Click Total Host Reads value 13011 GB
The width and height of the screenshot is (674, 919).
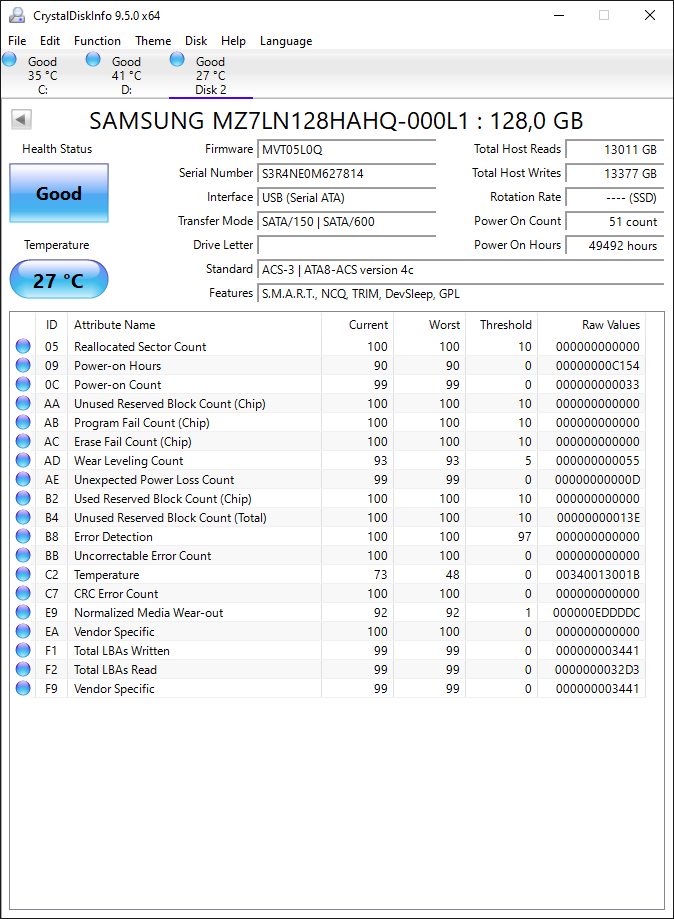pyautogui.click(x=615, y=149)
